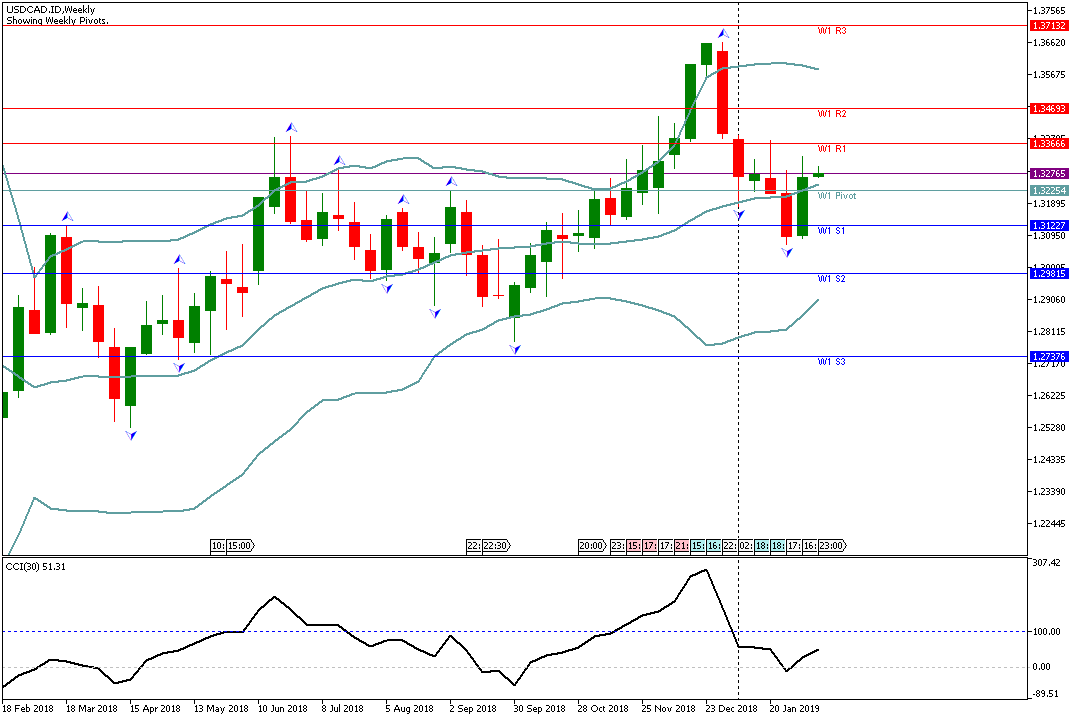This screenshot has height=720, width=1080.
Task: Click the blue 1.29815 price tag
Action: point(1049,274)
